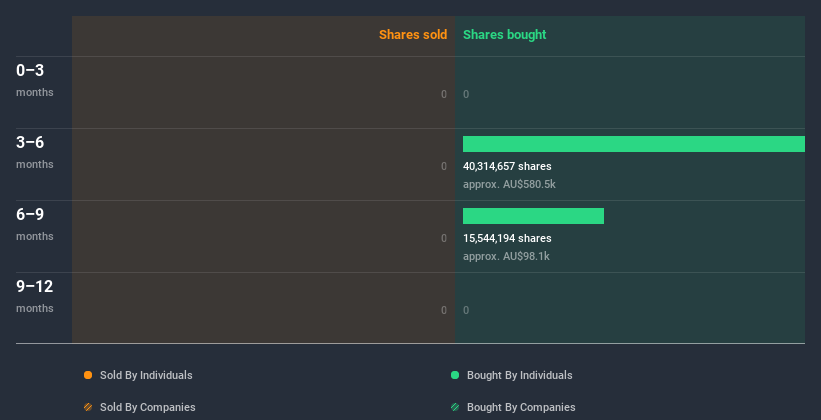The height and width of the screenshot is (420, 821).
Task: Click the striped Sold By Companies legend icon
Action: [x=88, y=407]
